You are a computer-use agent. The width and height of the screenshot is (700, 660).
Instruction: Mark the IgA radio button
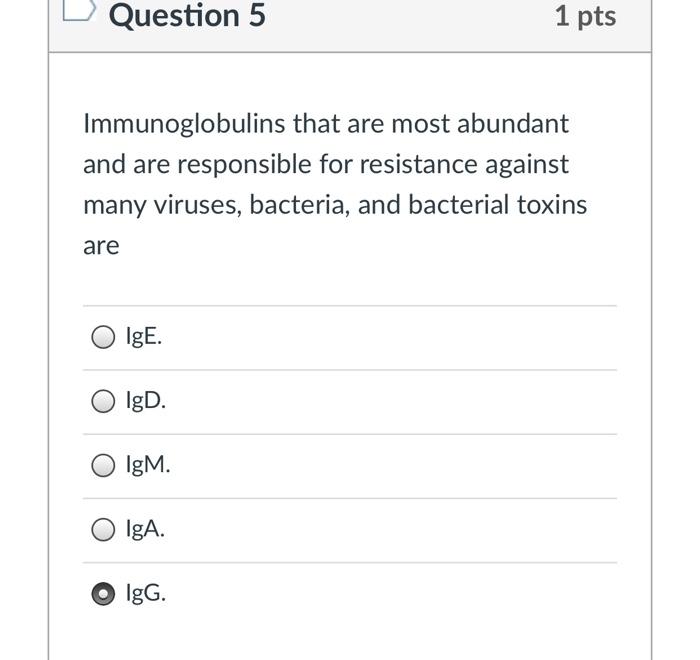coord(104,530)
